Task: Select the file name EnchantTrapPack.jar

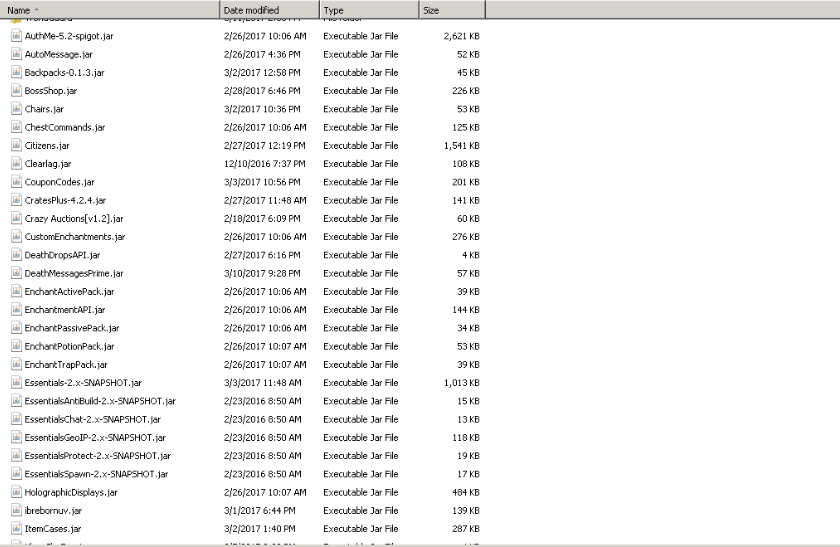Action: [x=66, y=364]
